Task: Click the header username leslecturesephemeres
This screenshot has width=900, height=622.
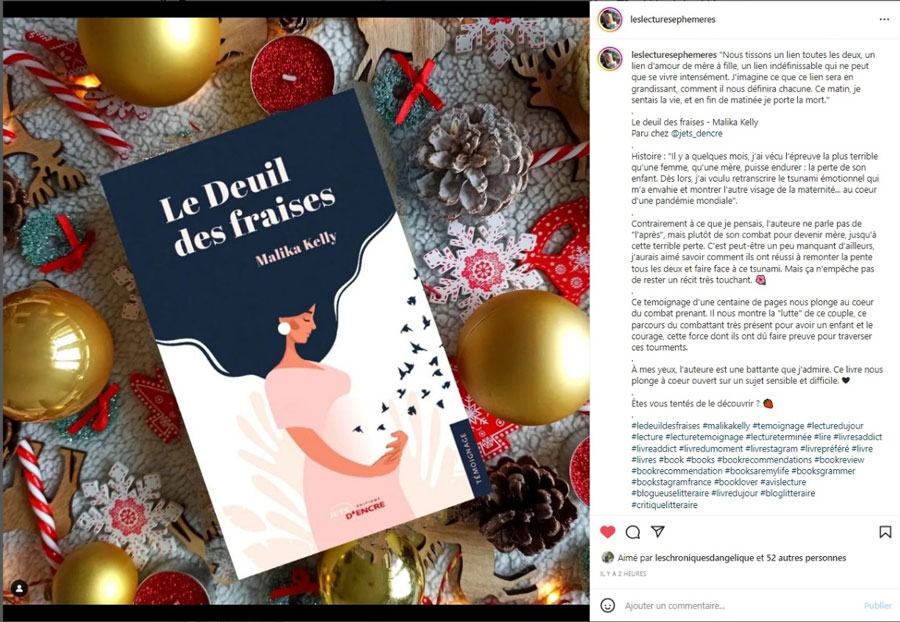Action: (673, 19)
